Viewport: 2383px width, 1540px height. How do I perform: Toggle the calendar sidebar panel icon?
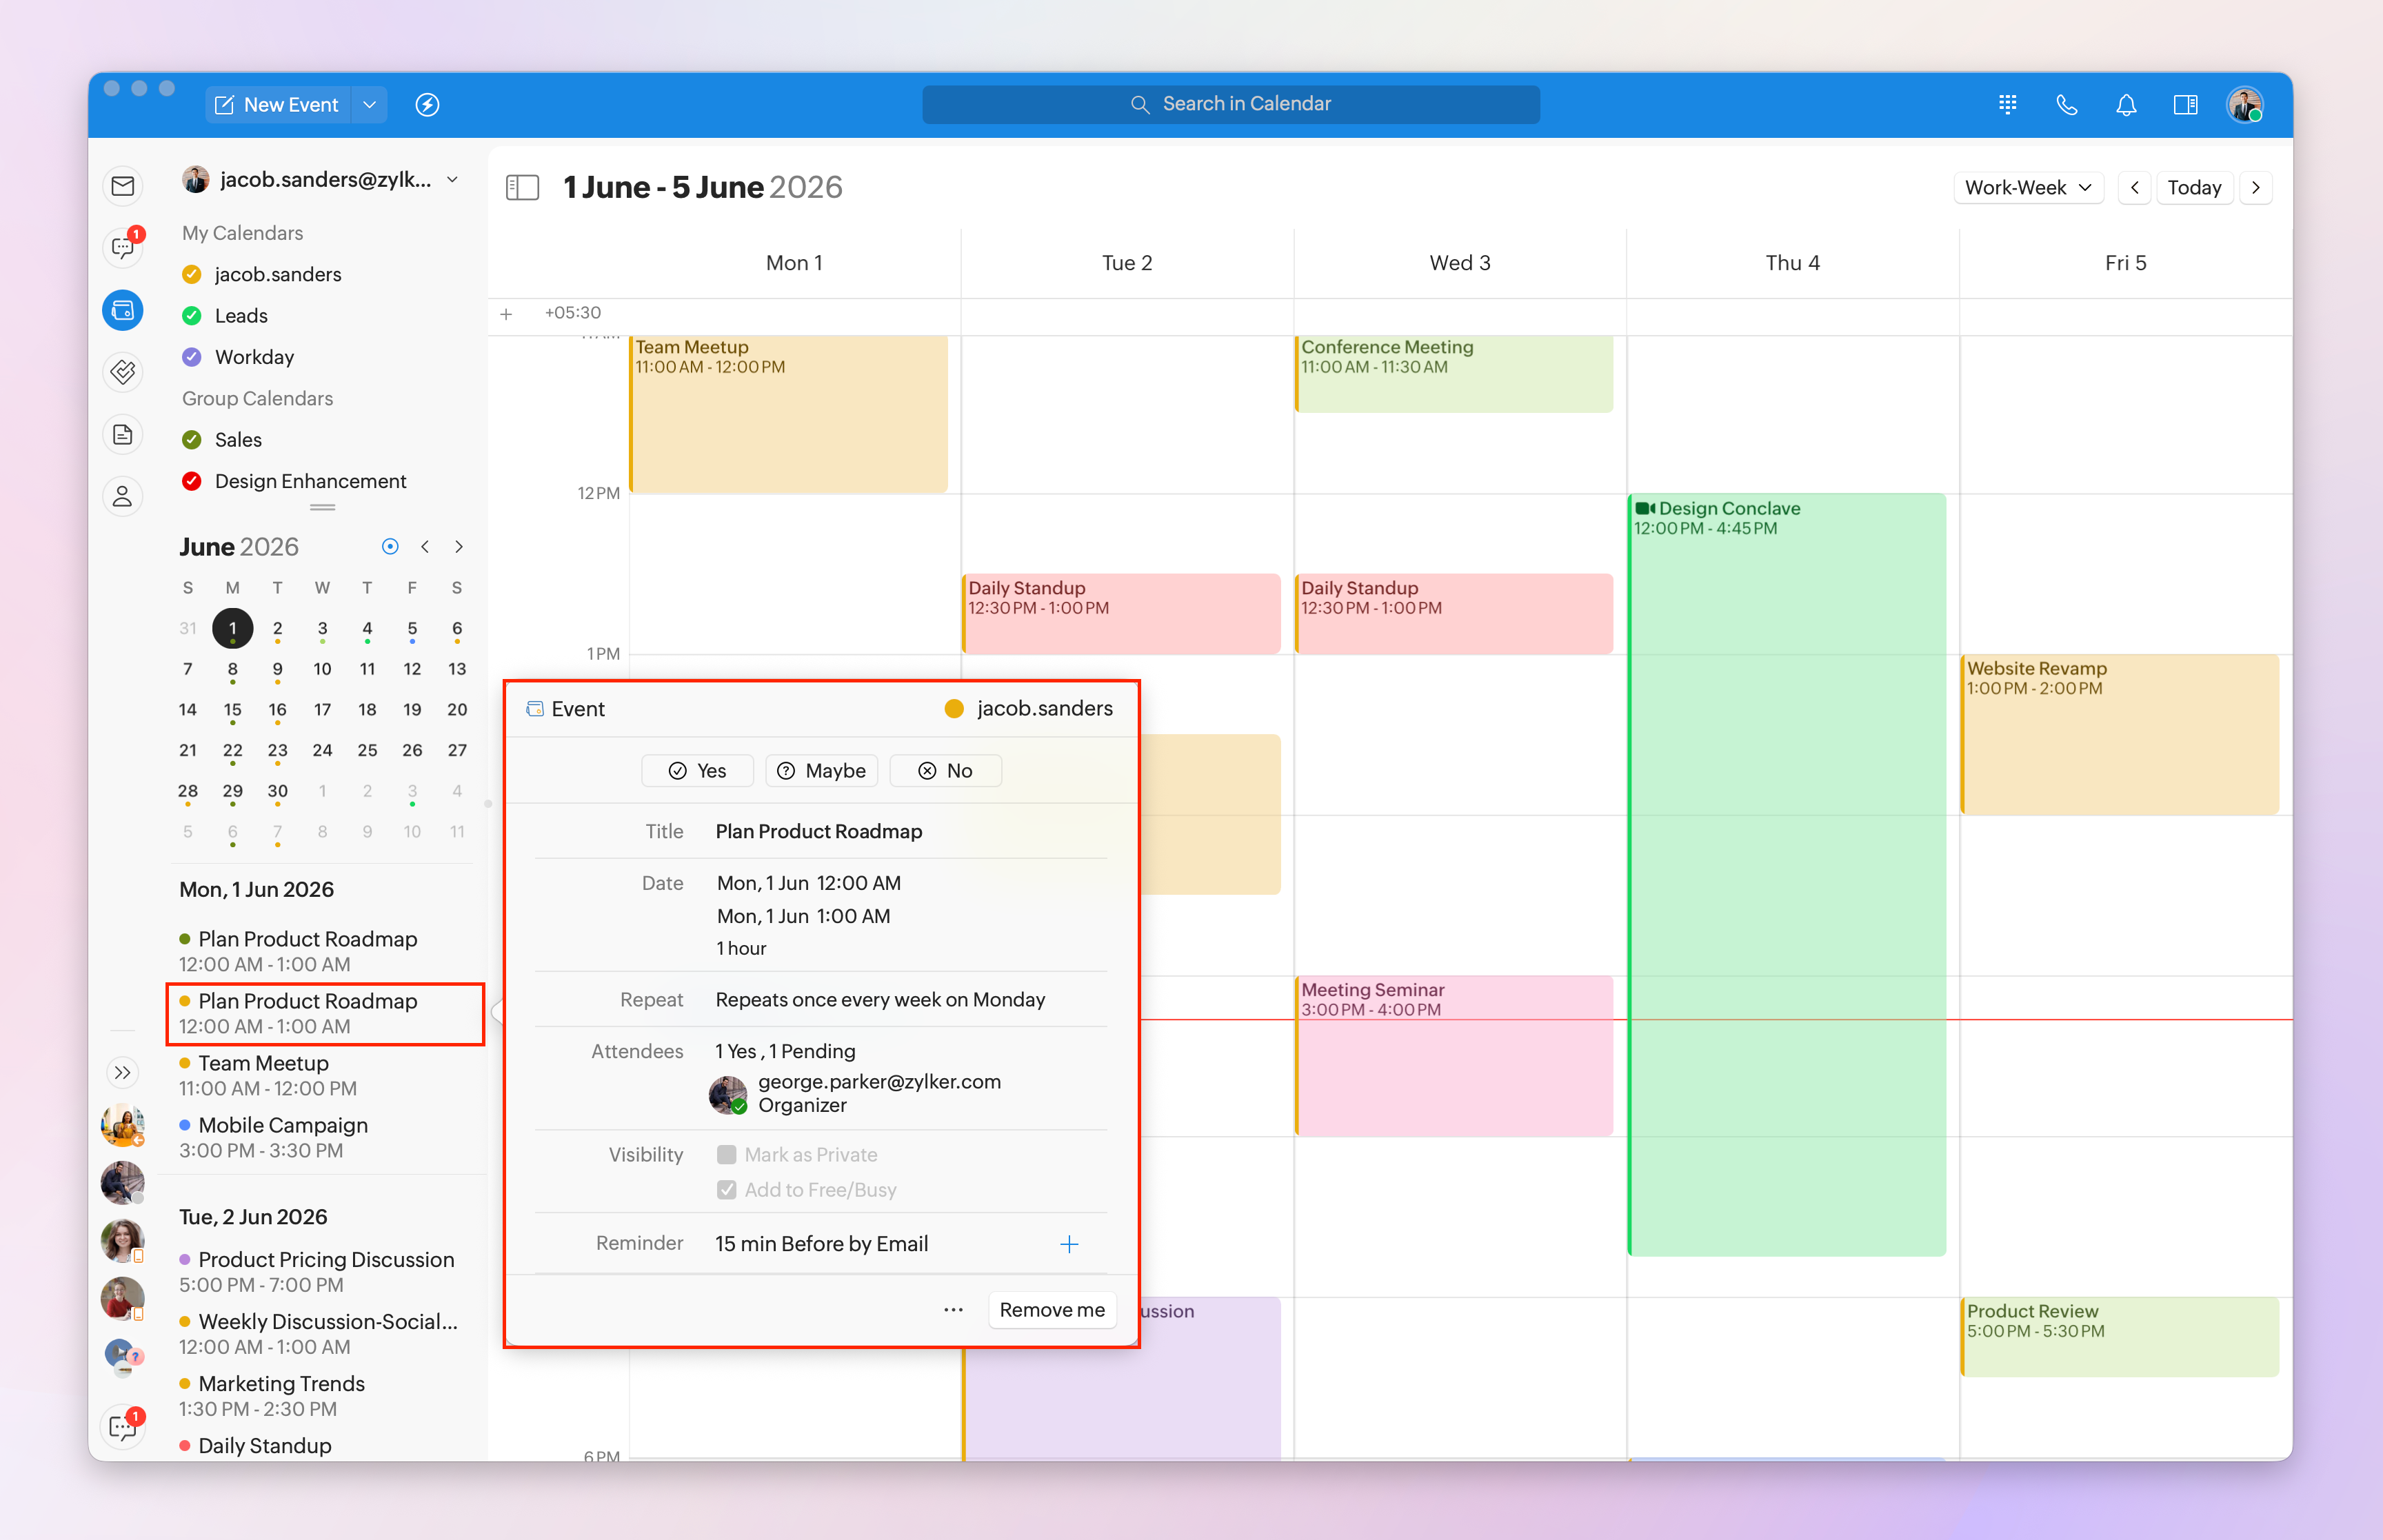click(522, 187)
